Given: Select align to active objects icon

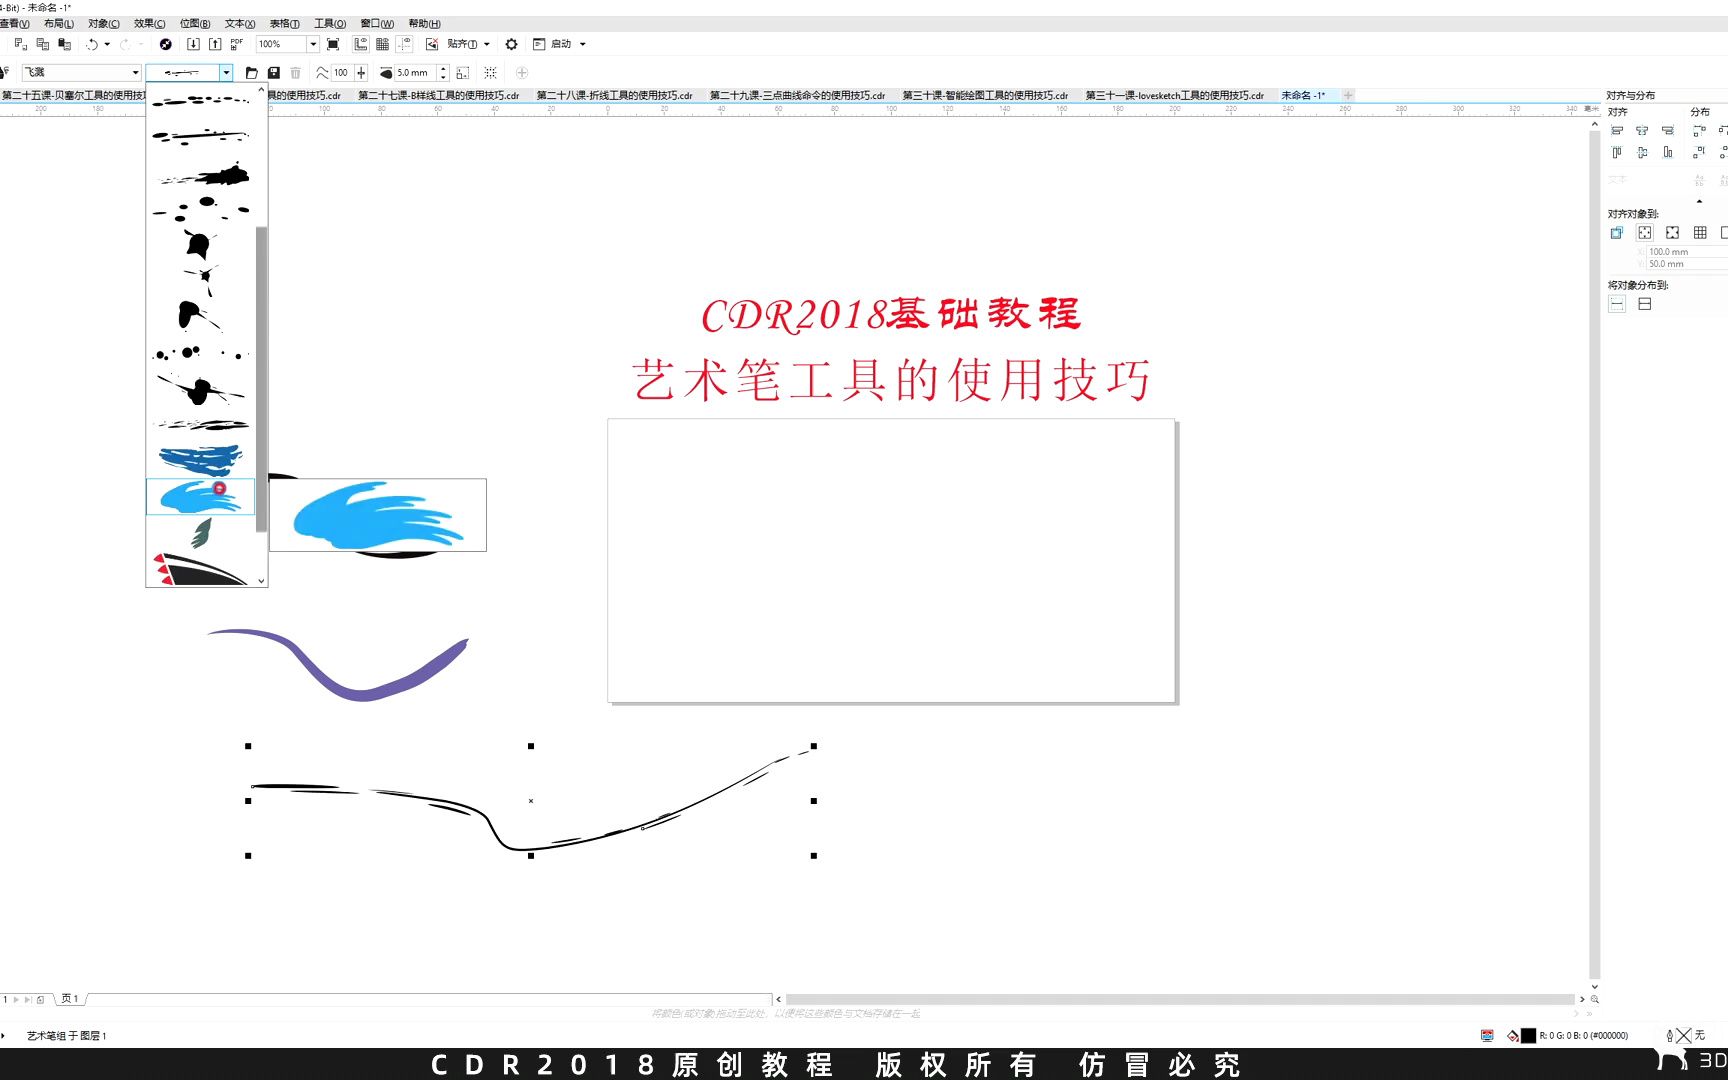Looking at the screenshot, I should tap(1617, 233).
